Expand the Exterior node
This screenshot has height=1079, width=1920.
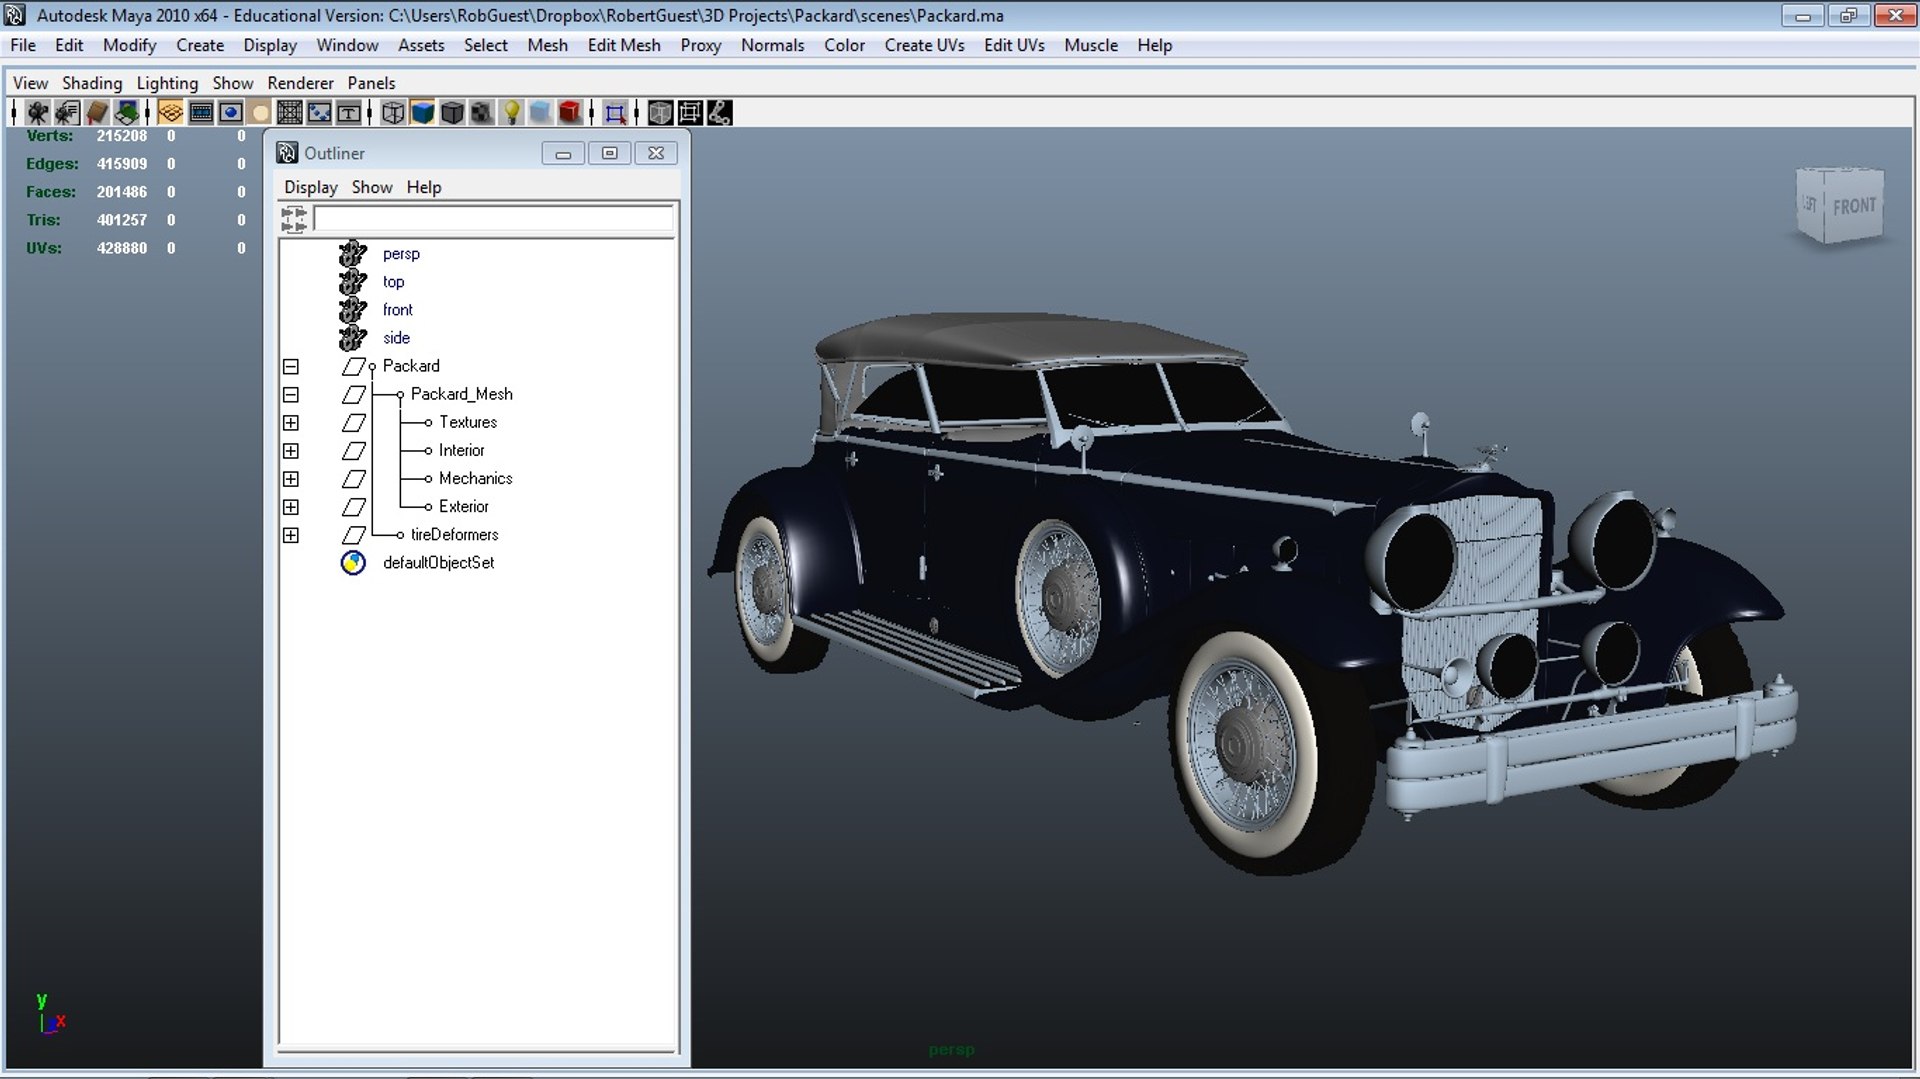point(291,507)
